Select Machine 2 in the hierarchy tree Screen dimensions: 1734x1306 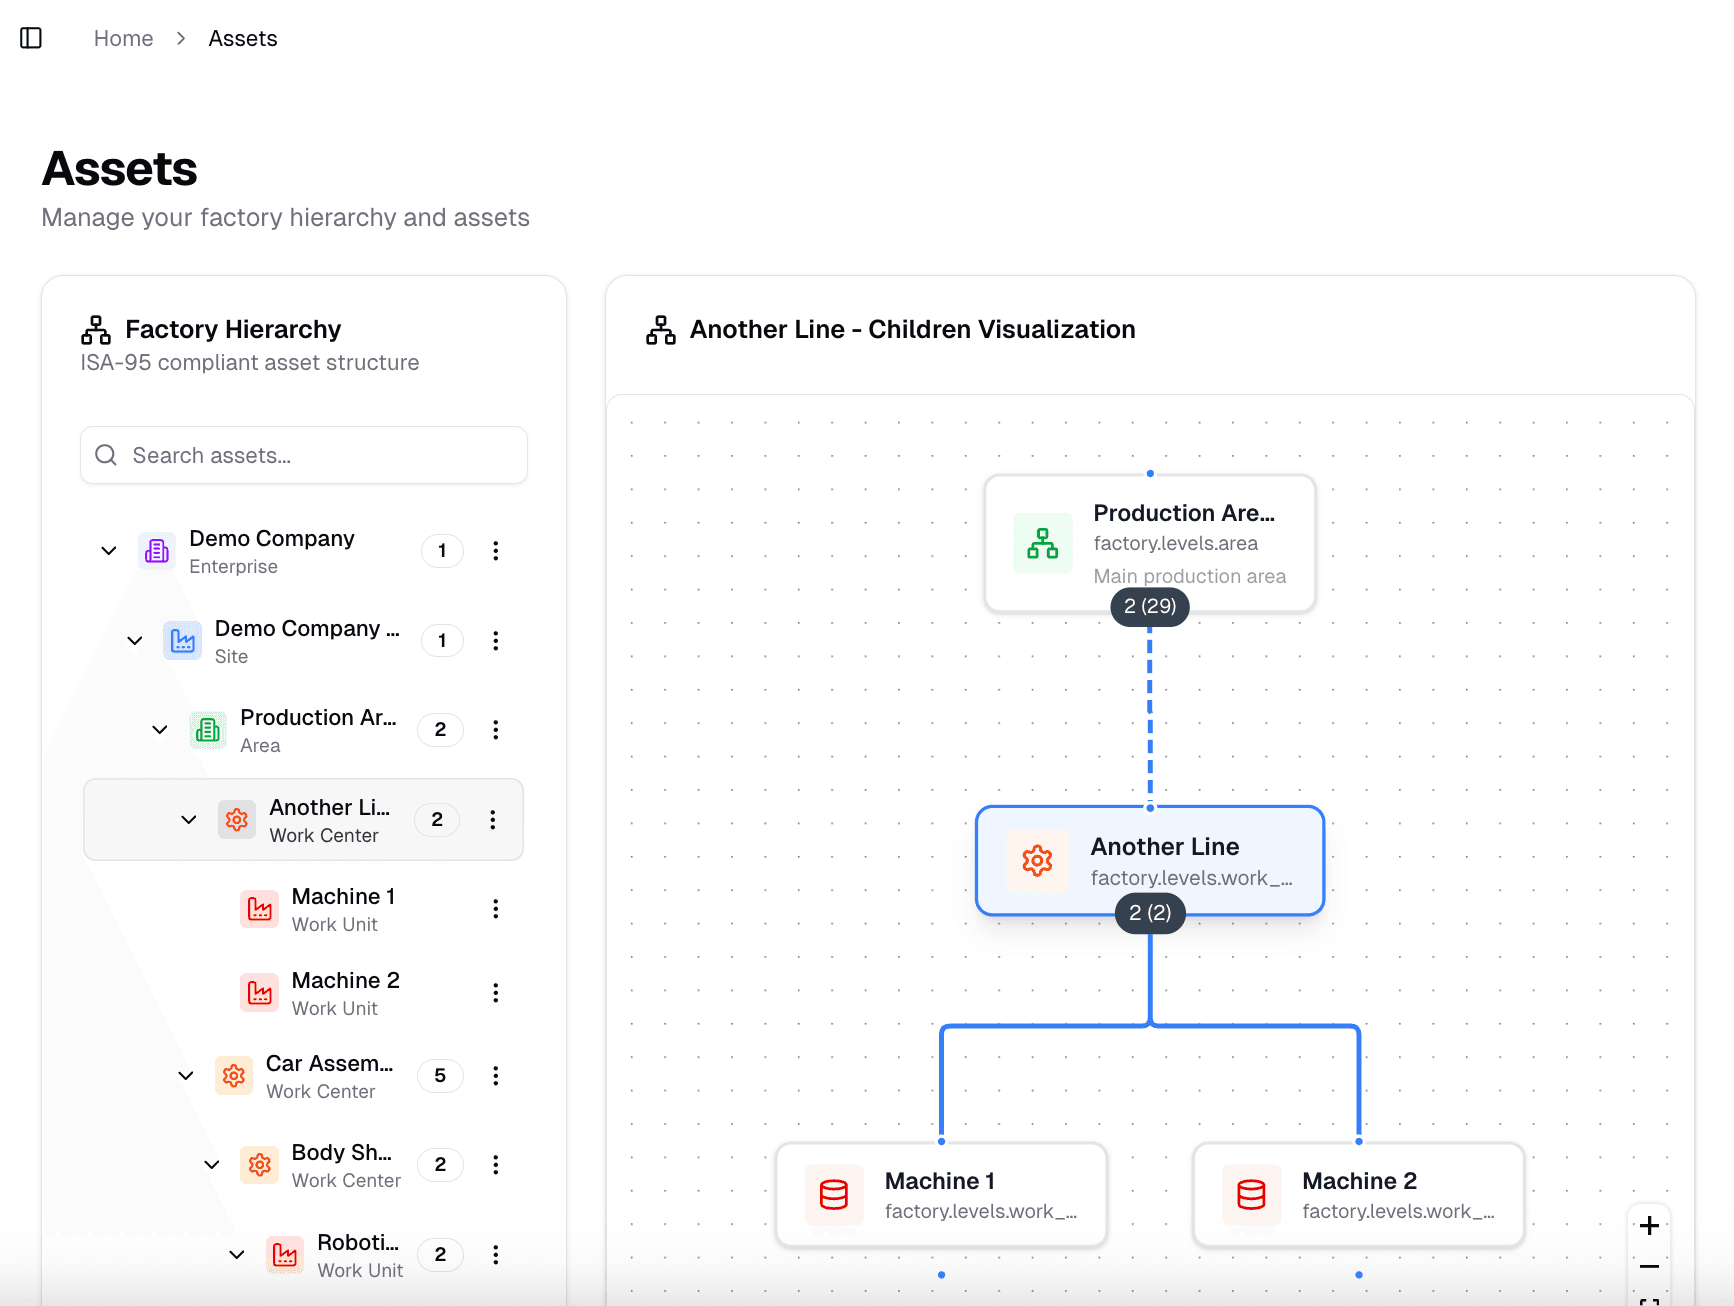pos(345,993)
